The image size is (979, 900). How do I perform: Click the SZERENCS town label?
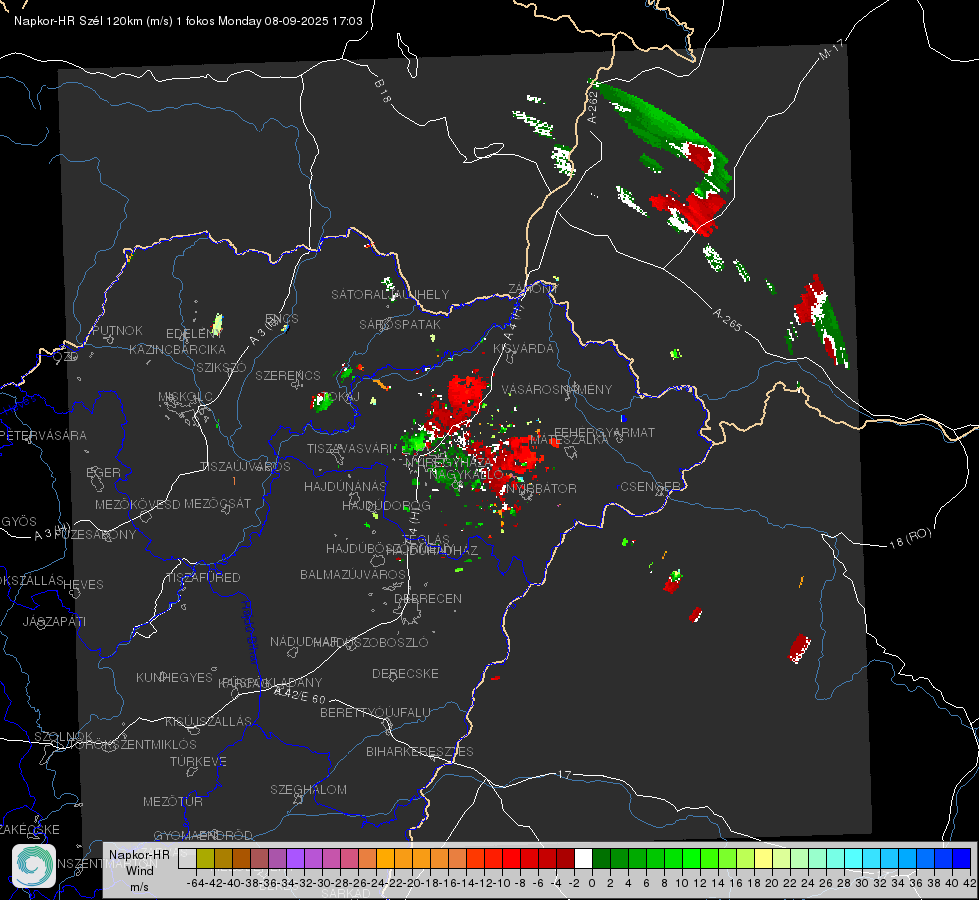288,375
